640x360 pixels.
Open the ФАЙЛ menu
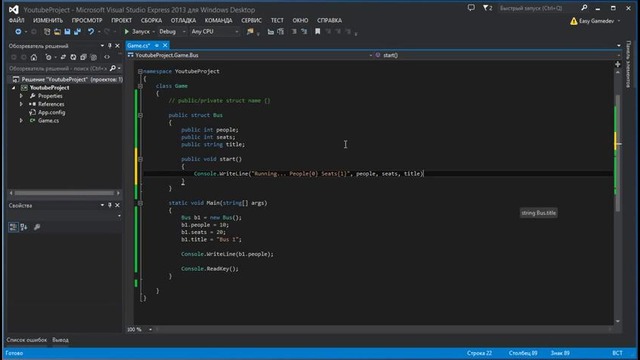click(x=16, y=20)
